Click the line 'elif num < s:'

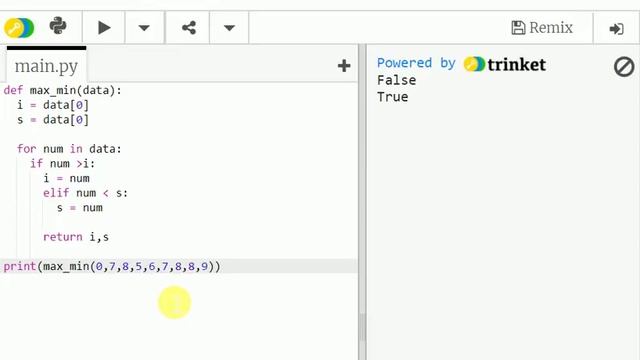85,193
